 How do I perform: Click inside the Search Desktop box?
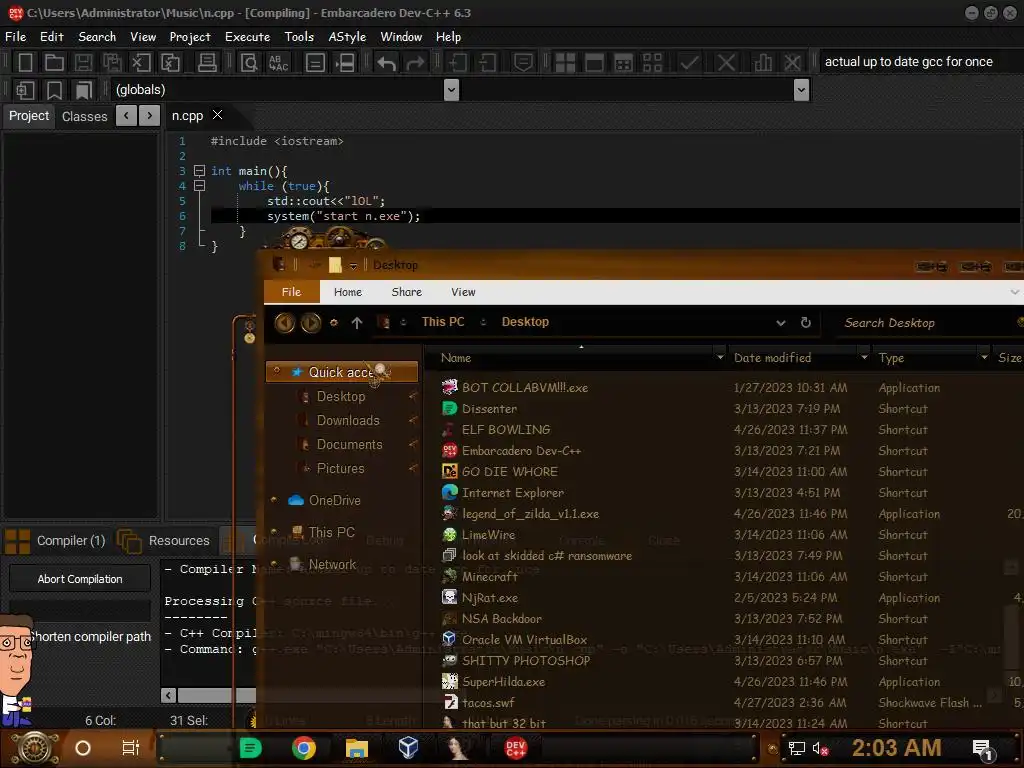(x=921, y=323)
